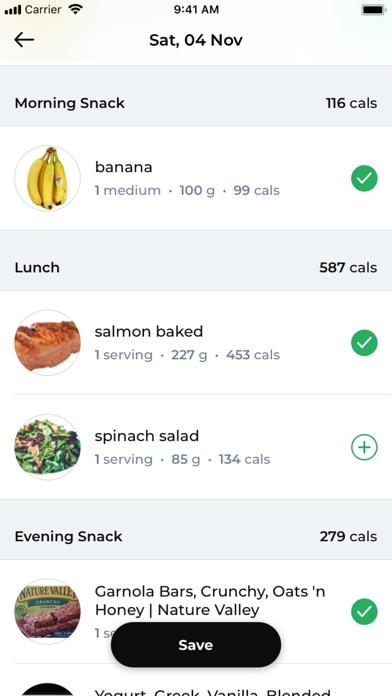
Task: Select the Morning Snack section header
Action: (196, 103)
